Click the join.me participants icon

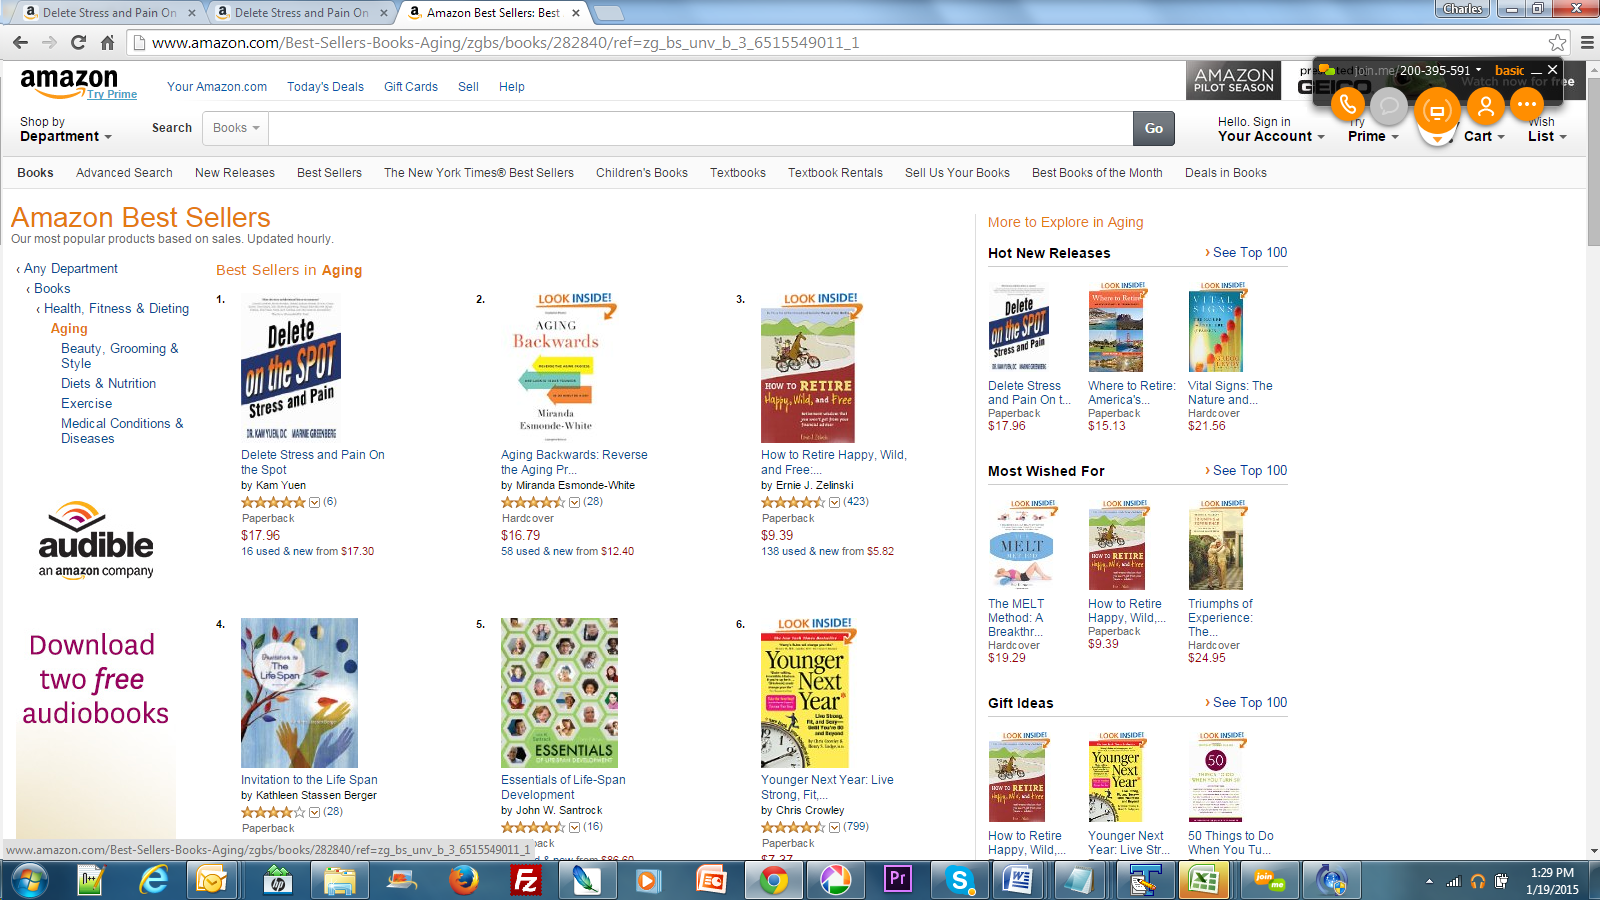1485,104
